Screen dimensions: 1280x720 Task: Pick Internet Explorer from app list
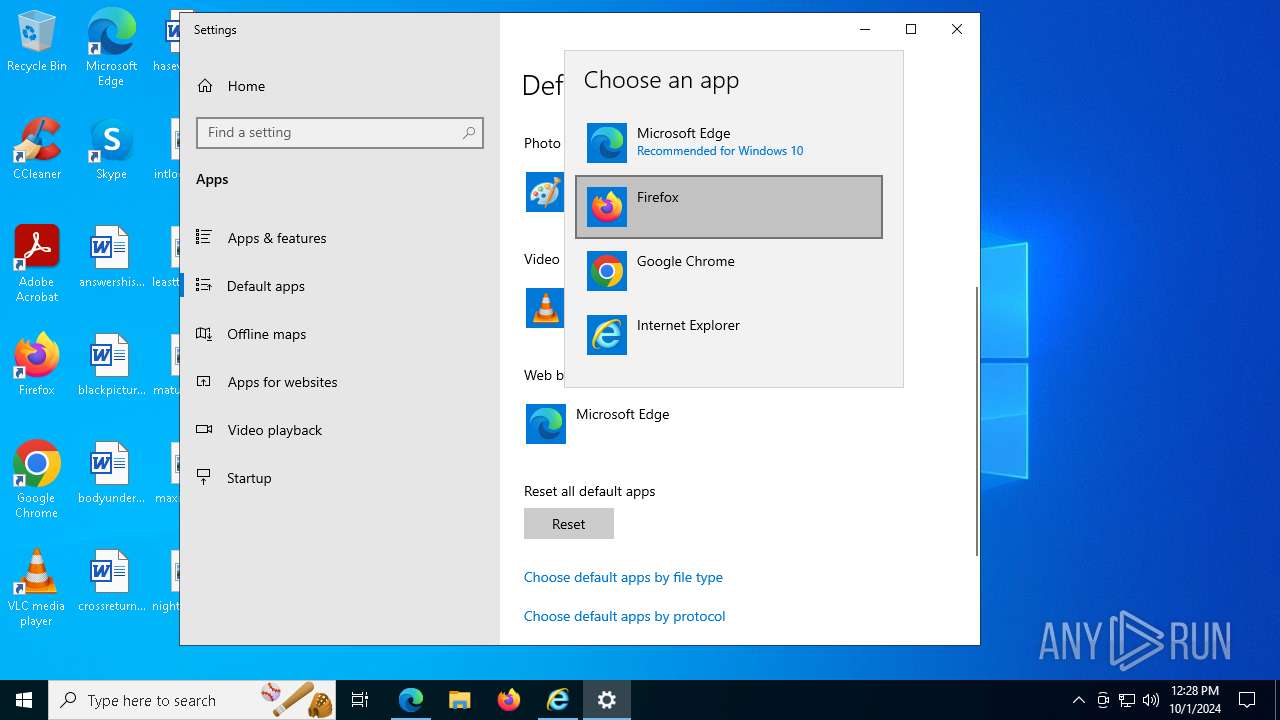click(x=728, y=335)
